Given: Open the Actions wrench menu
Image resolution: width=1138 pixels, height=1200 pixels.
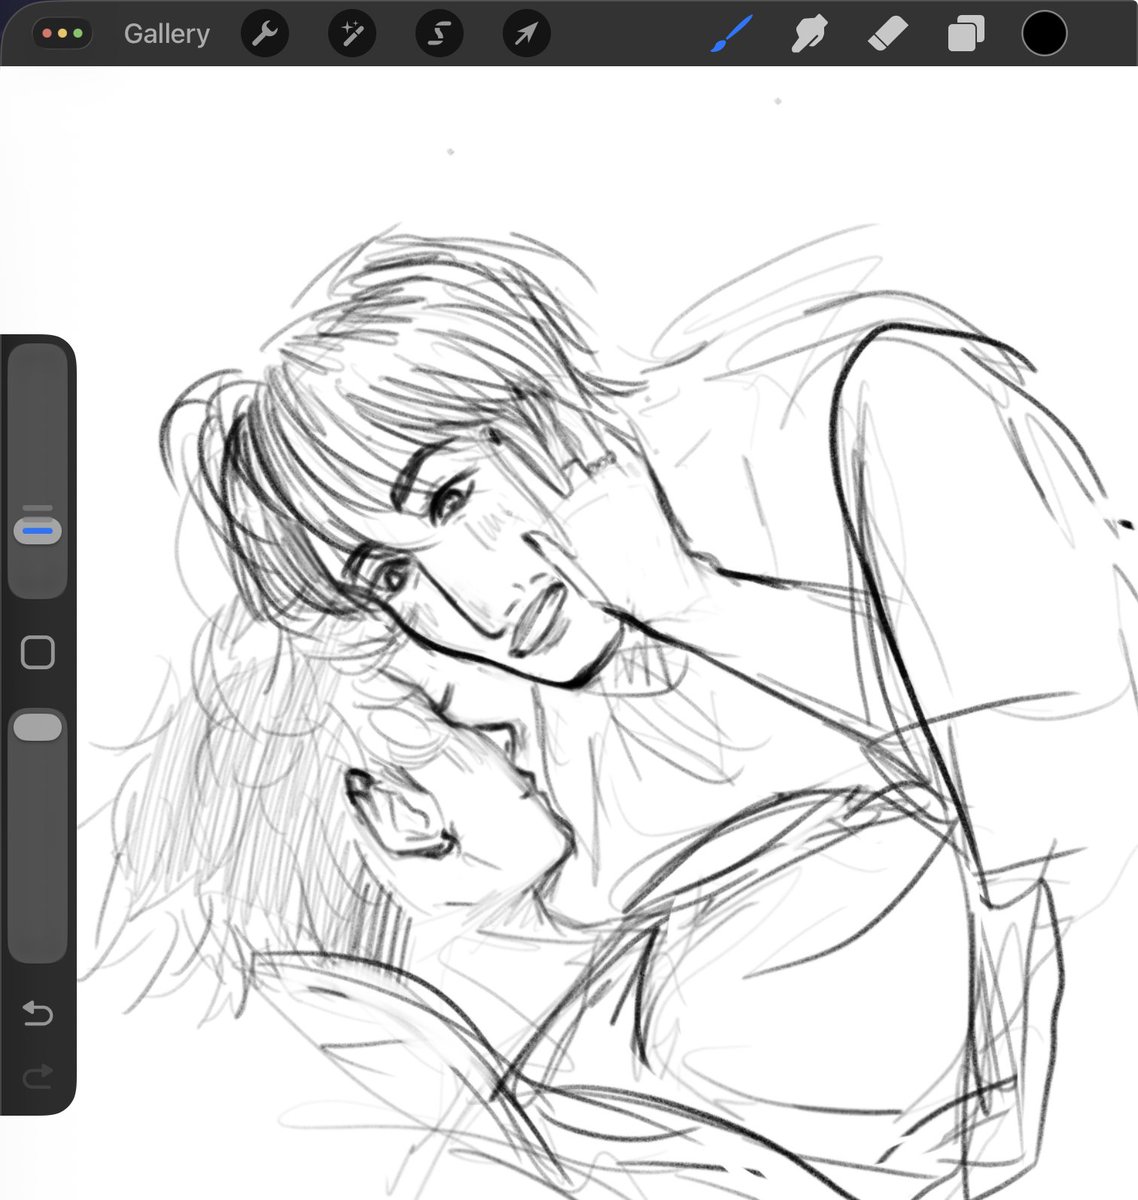Looking at the screenshot, I should (x=265, y=34).
